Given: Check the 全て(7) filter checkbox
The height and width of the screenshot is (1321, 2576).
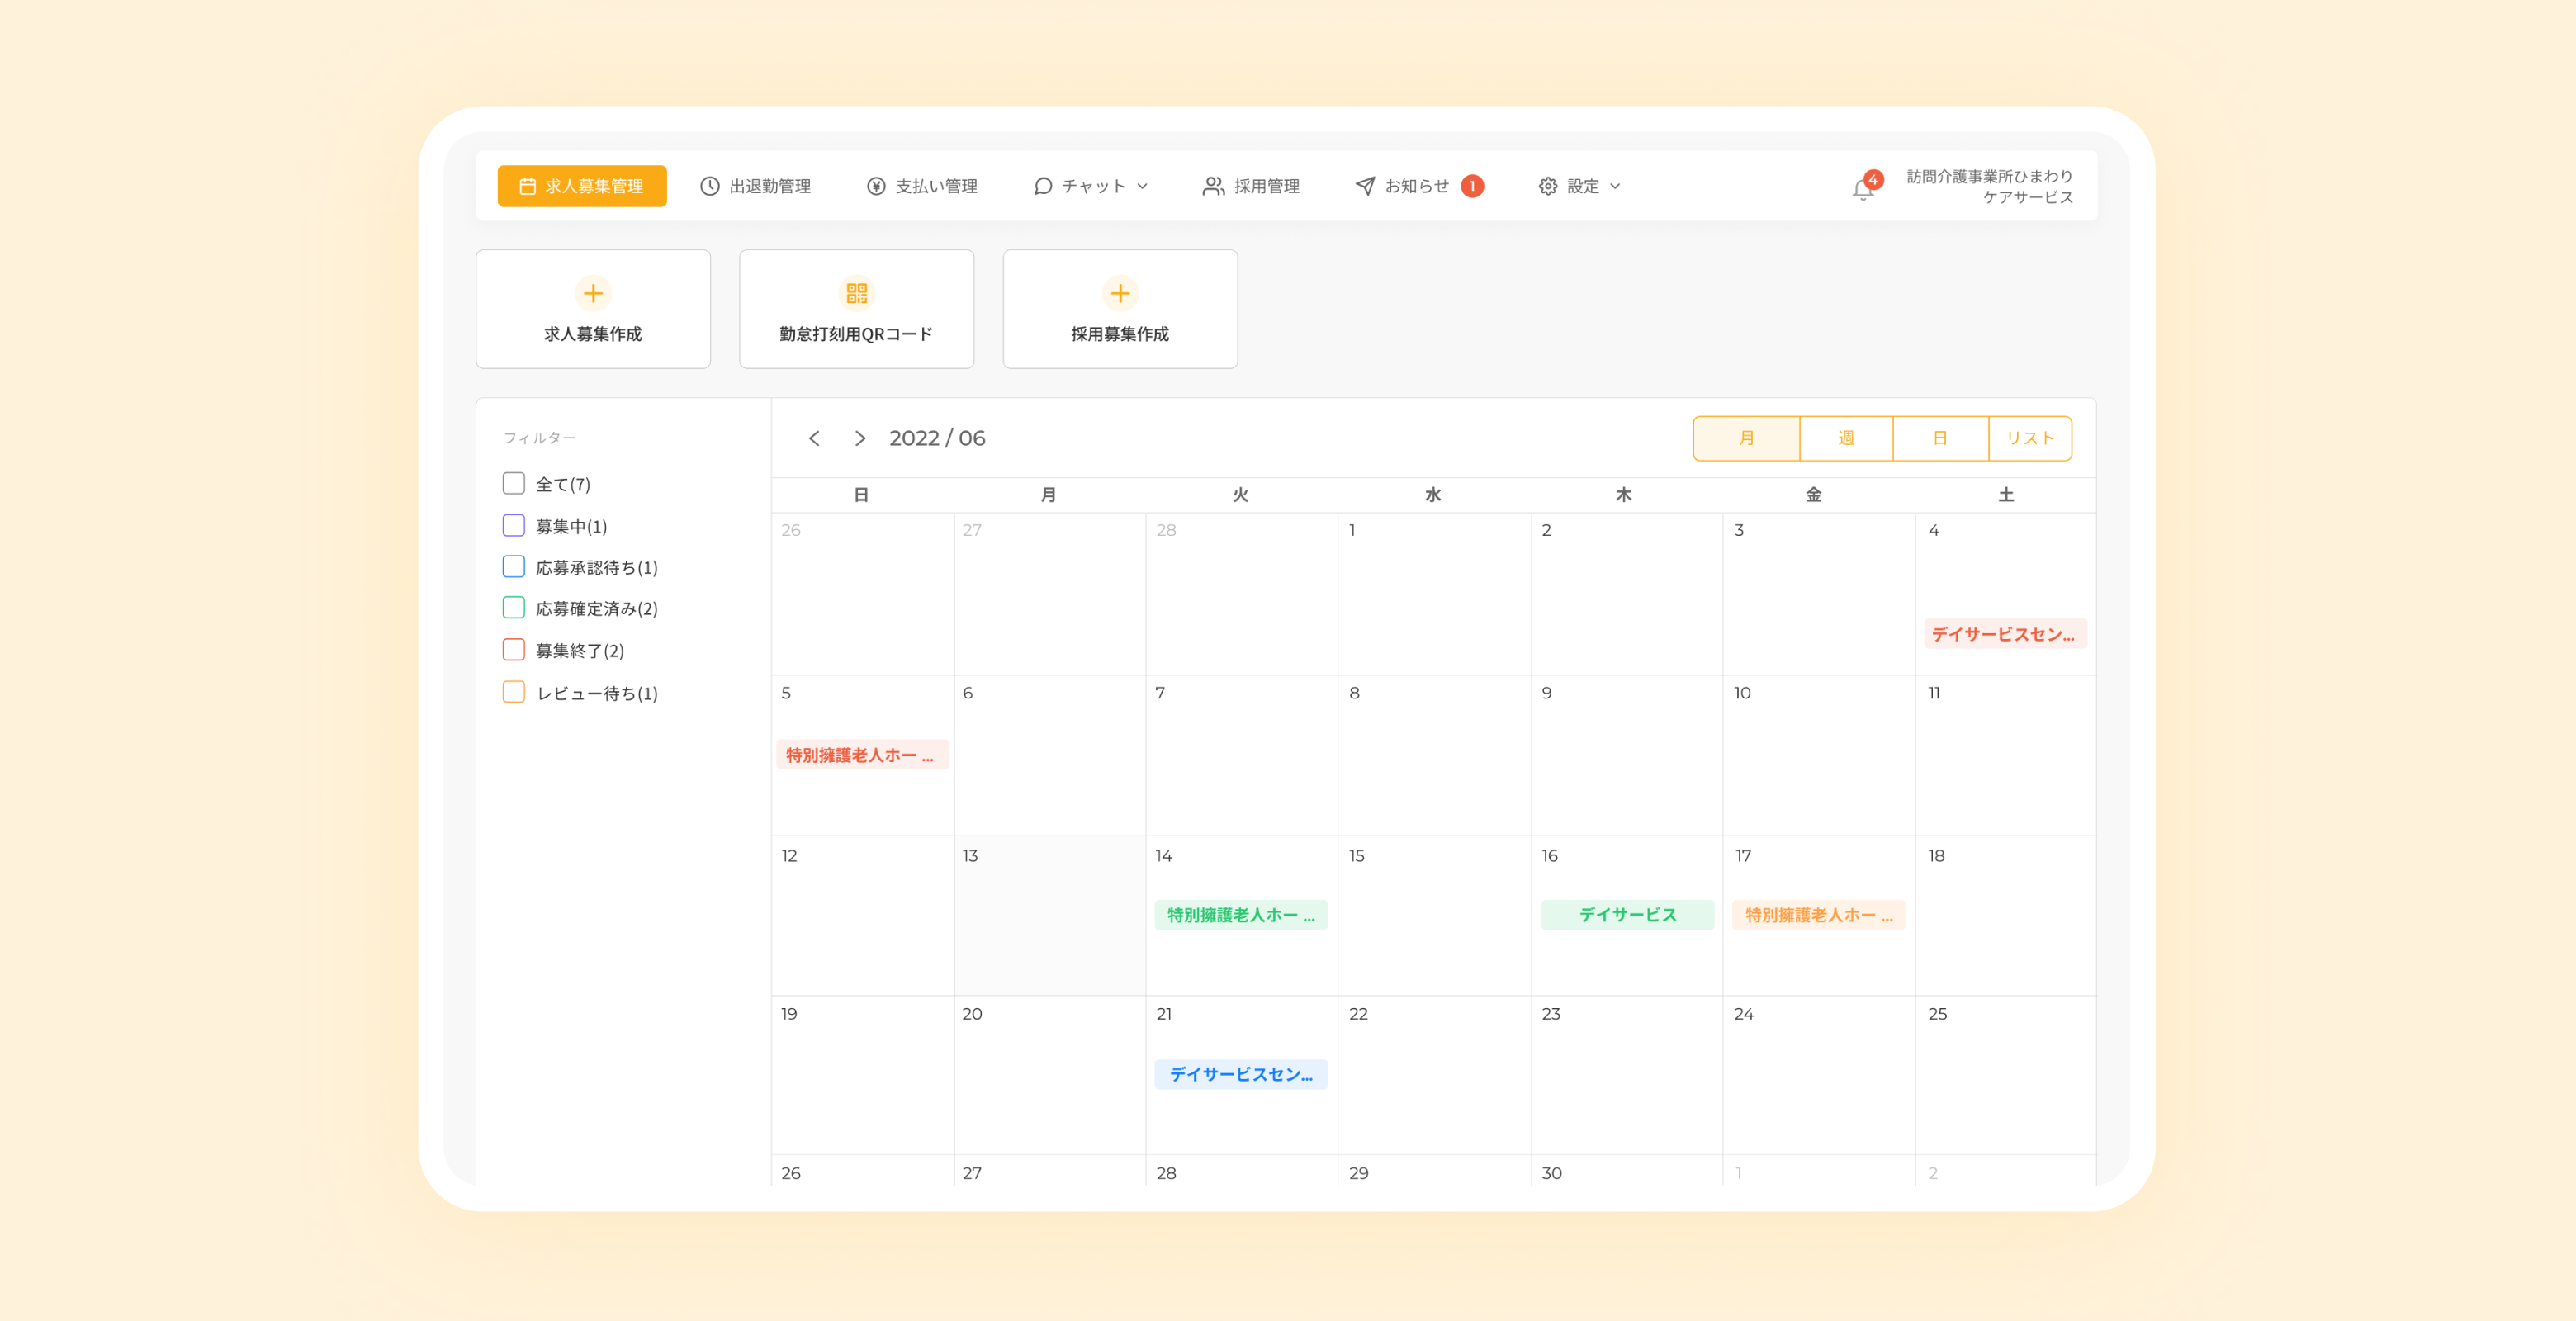Looking at the screenshot, I should pyautogui.click(x=513, y=484).
